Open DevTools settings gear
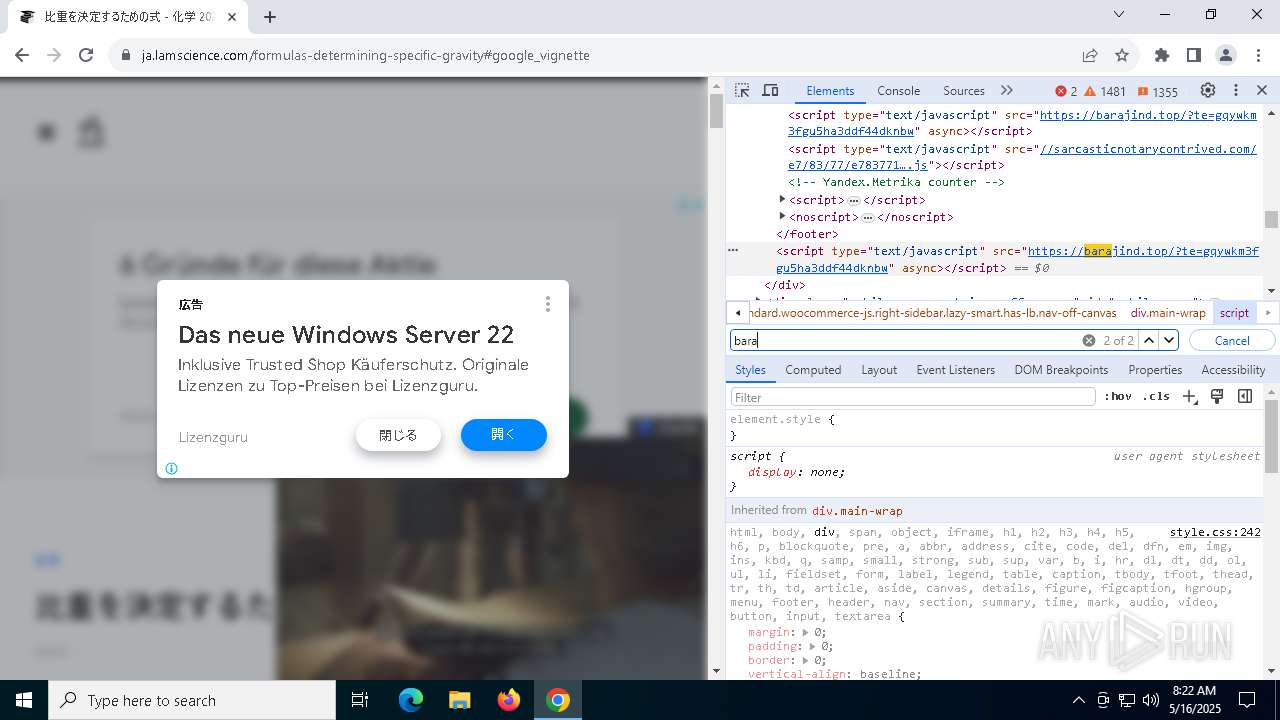Viewport: 1280px width, 720px height. (1208, 90)
